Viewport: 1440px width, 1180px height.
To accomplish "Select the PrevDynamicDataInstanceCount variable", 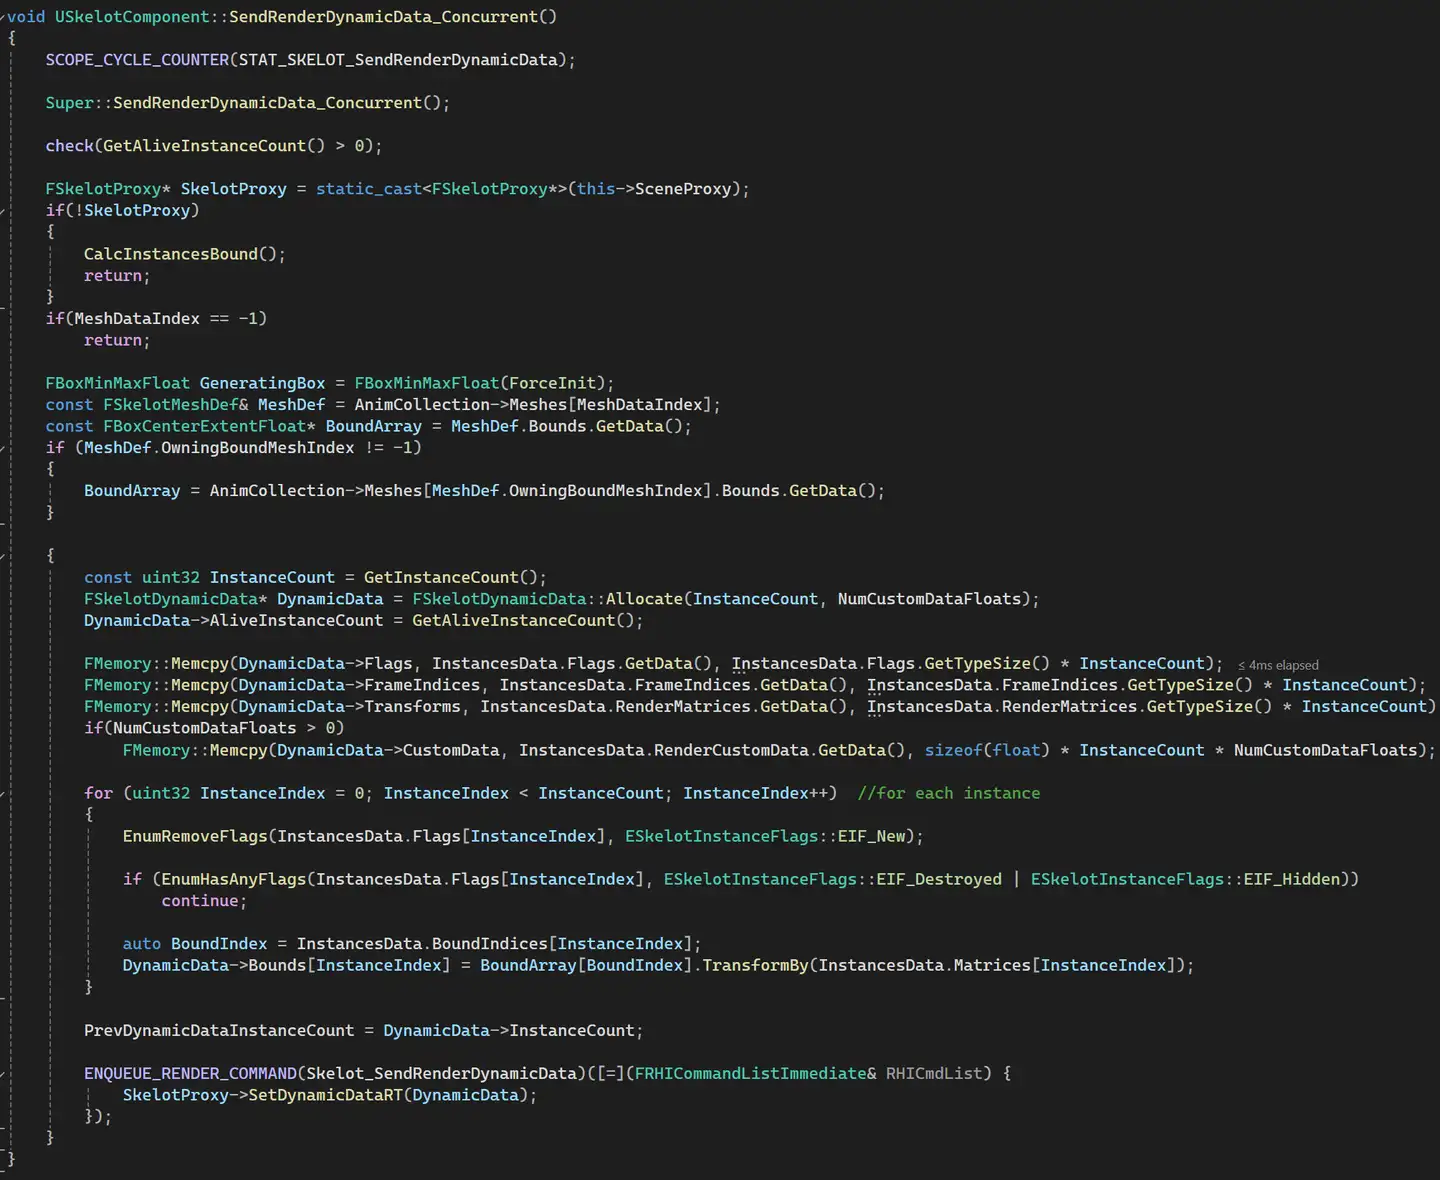I will coord(219,1030).
